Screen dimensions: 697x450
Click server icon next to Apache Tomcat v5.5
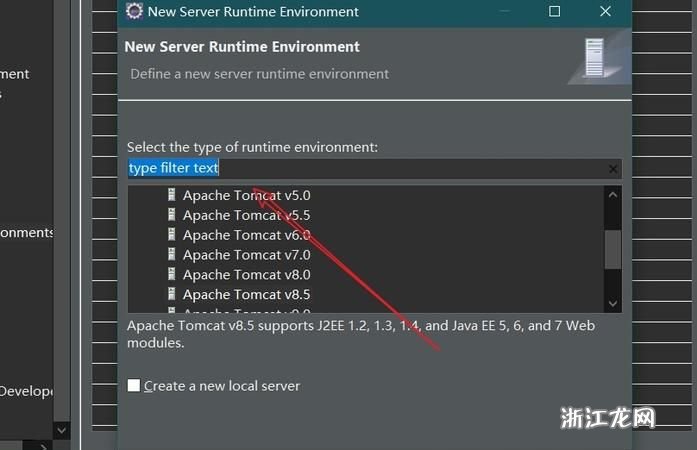[172, 215]
